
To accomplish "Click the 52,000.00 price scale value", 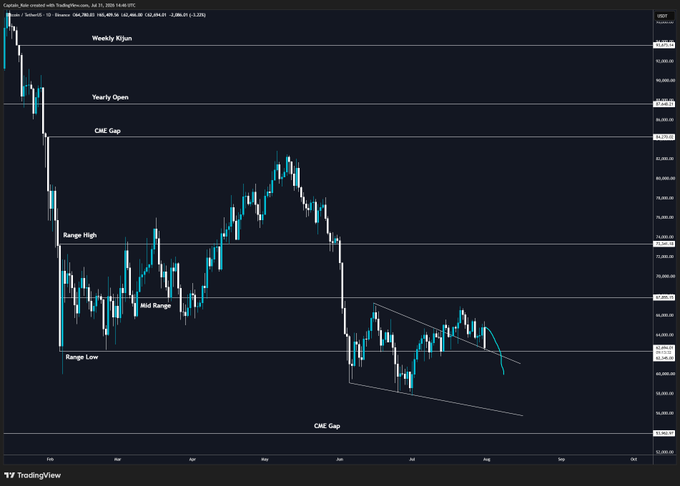I will 666,452.
